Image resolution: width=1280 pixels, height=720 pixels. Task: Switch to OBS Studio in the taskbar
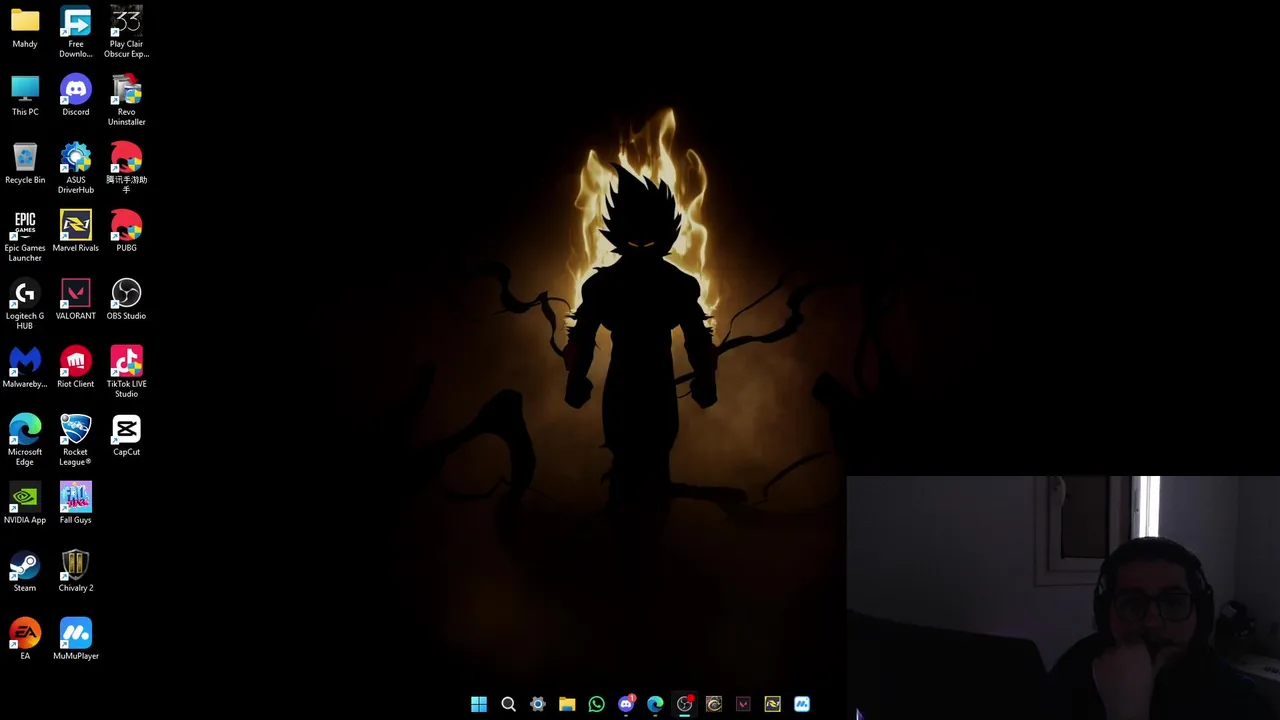pos(685,704)
